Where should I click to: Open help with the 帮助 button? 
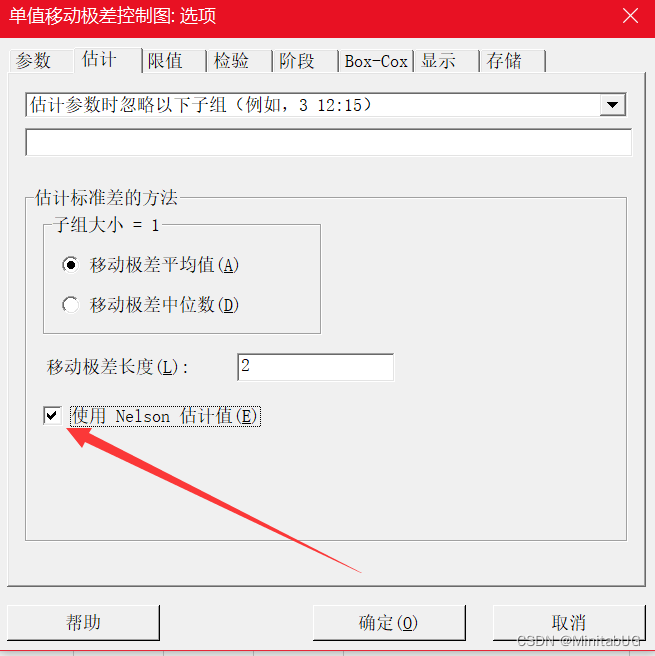(x=83, y=622)
